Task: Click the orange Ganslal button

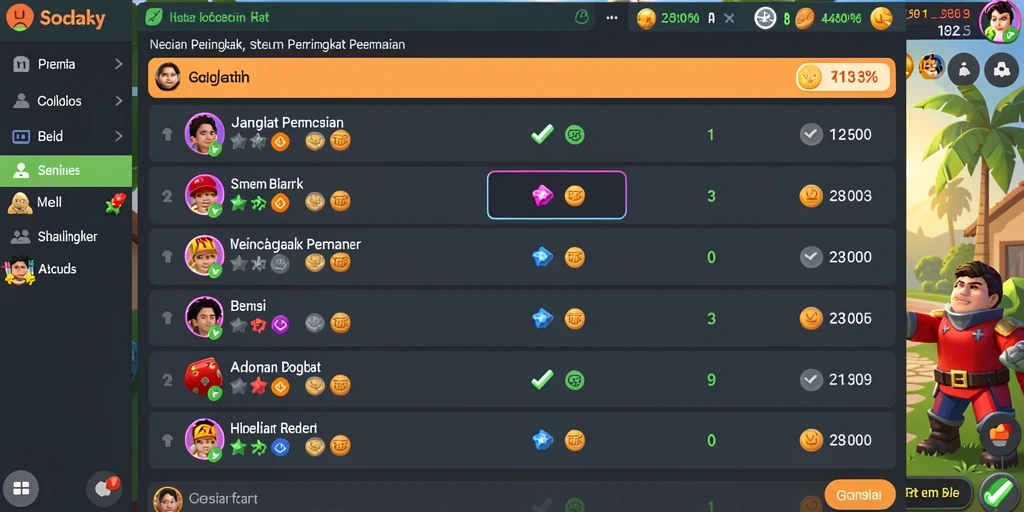Action: [x=859, y=494]
